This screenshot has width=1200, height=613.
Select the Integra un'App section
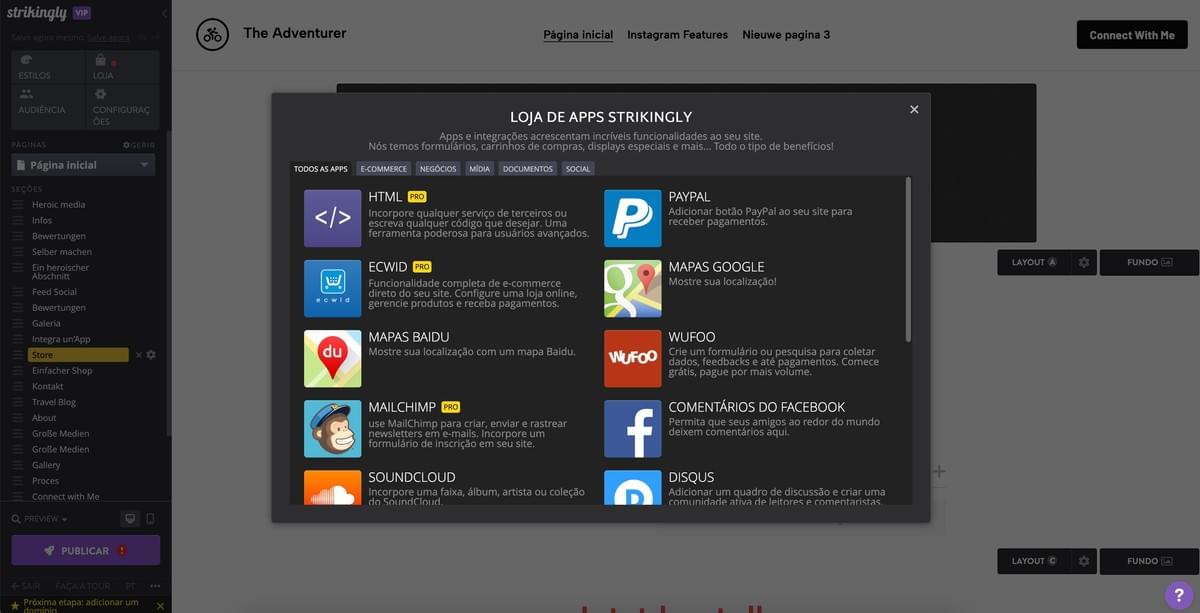coord(61,339)
